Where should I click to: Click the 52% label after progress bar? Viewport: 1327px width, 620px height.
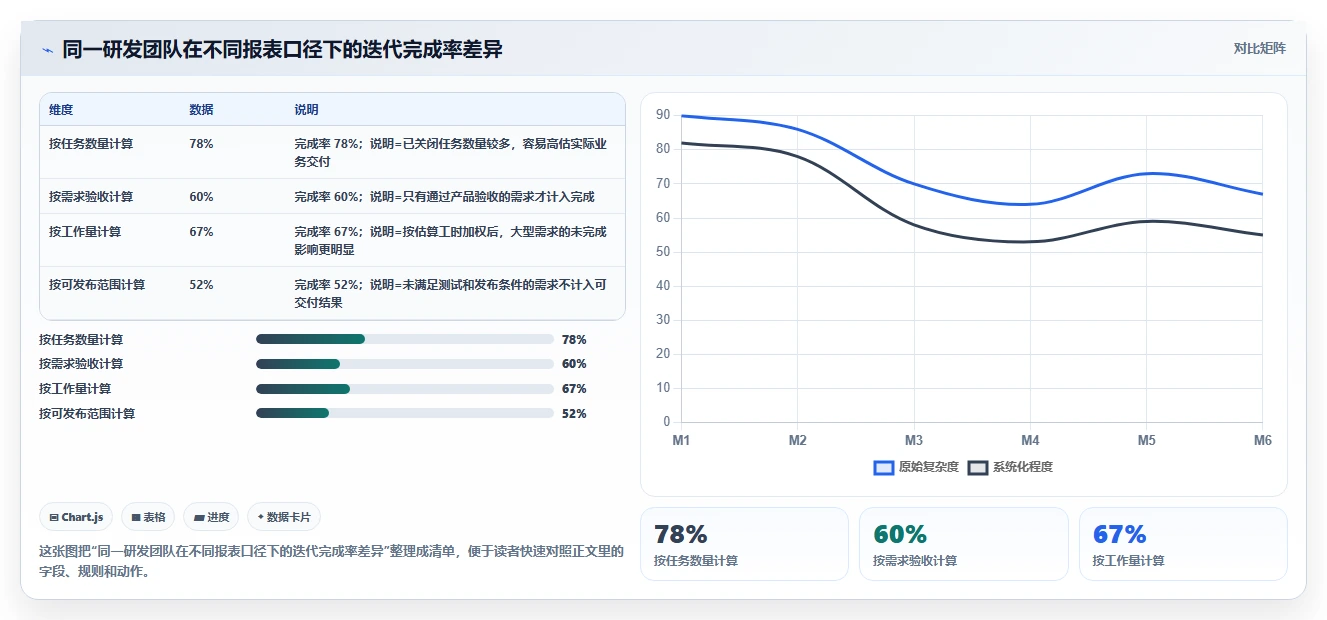click(x=574, y=414)
